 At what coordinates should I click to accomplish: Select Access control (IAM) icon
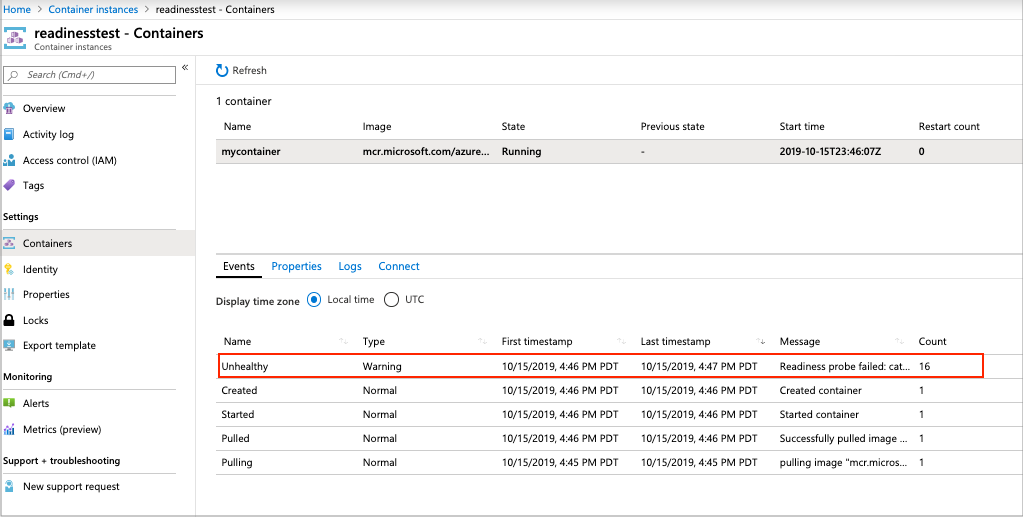[x=10, y=160]
